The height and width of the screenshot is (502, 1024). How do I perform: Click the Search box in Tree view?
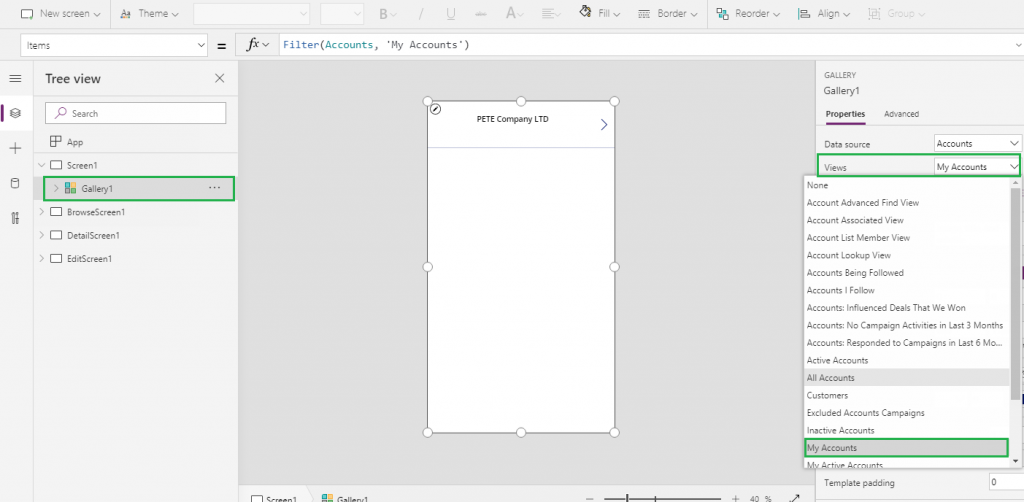pos(135,114)
